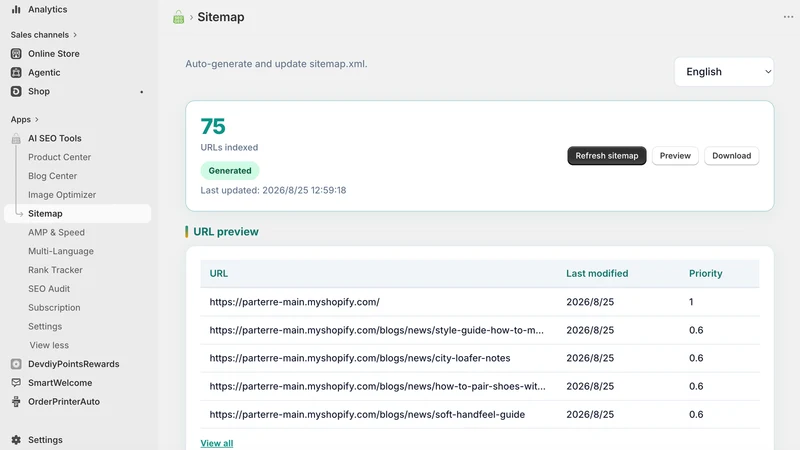Open Rank Tracker page
The width and height of the screenshot is (800, 450).
click(55, 270)
